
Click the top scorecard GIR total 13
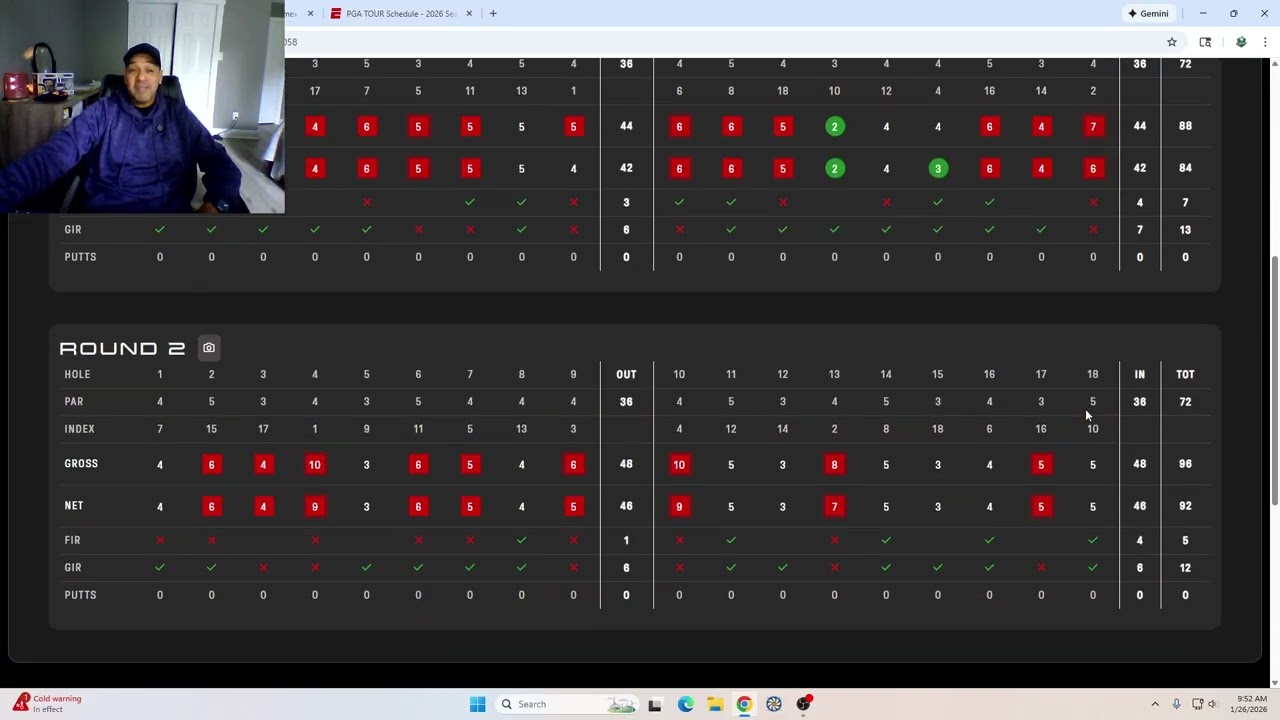[1185, 230]
